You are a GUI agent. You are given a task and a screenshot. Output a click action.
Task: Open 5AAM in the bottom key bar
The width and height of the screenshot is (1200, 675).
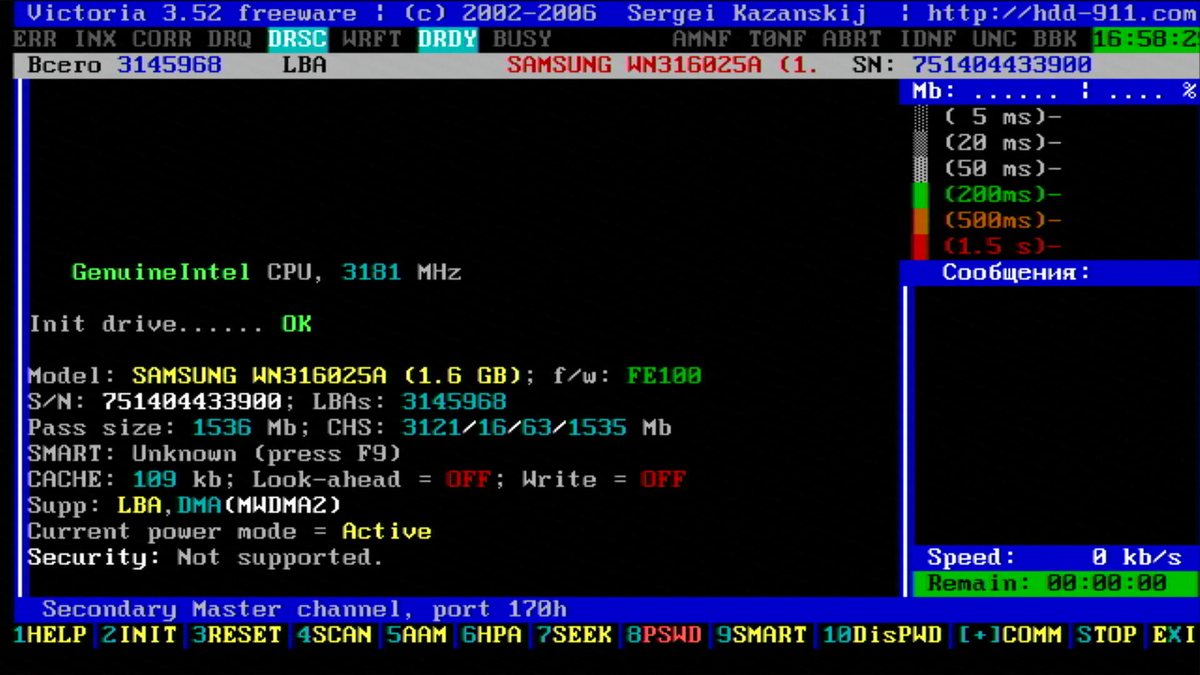coord(417,635)
